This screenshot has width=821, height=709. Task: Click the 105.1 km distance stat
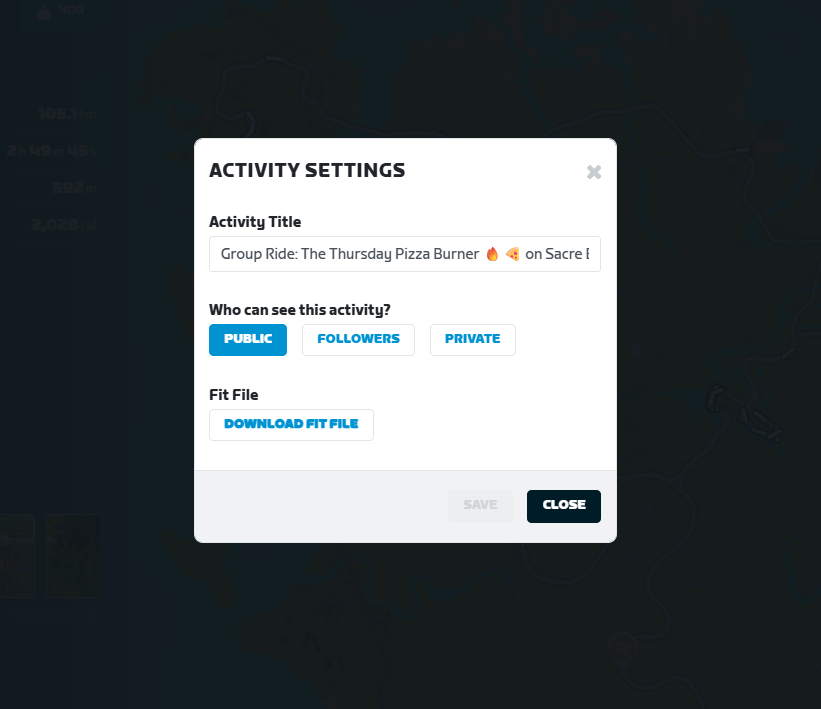pos(67,114)
